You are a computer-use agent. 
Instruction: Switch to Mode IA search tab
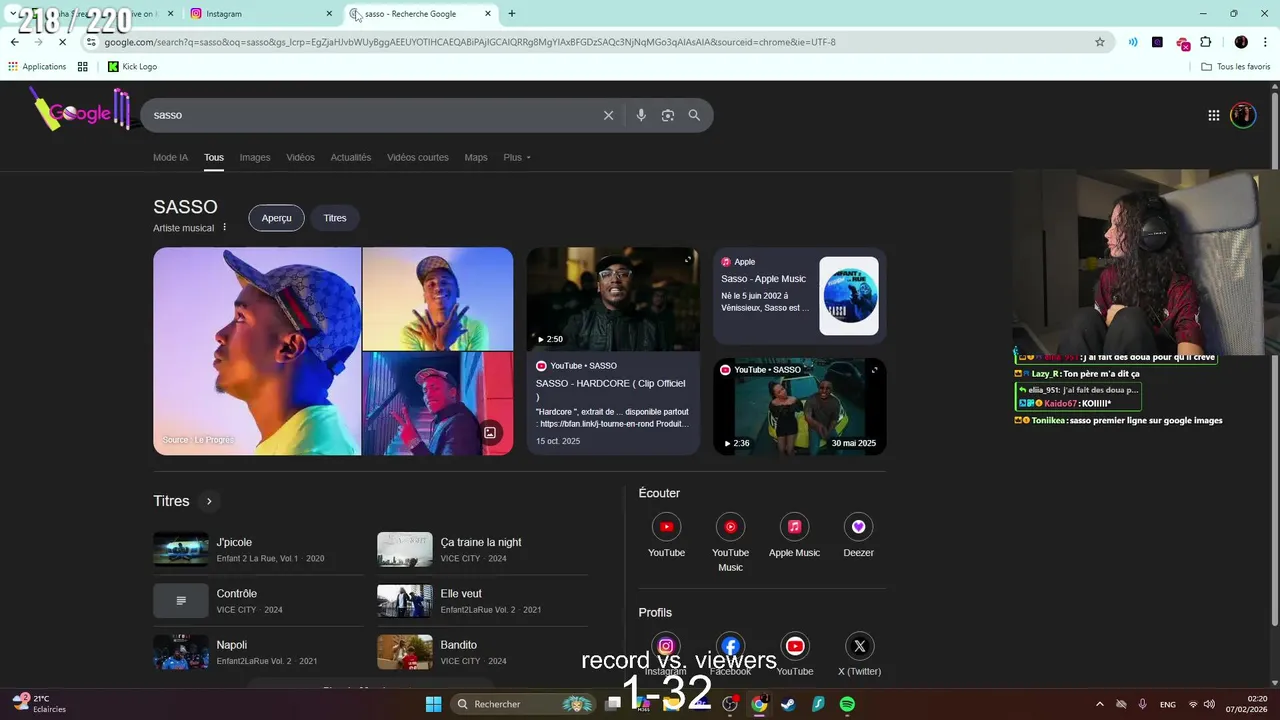(x=170, y=157)
